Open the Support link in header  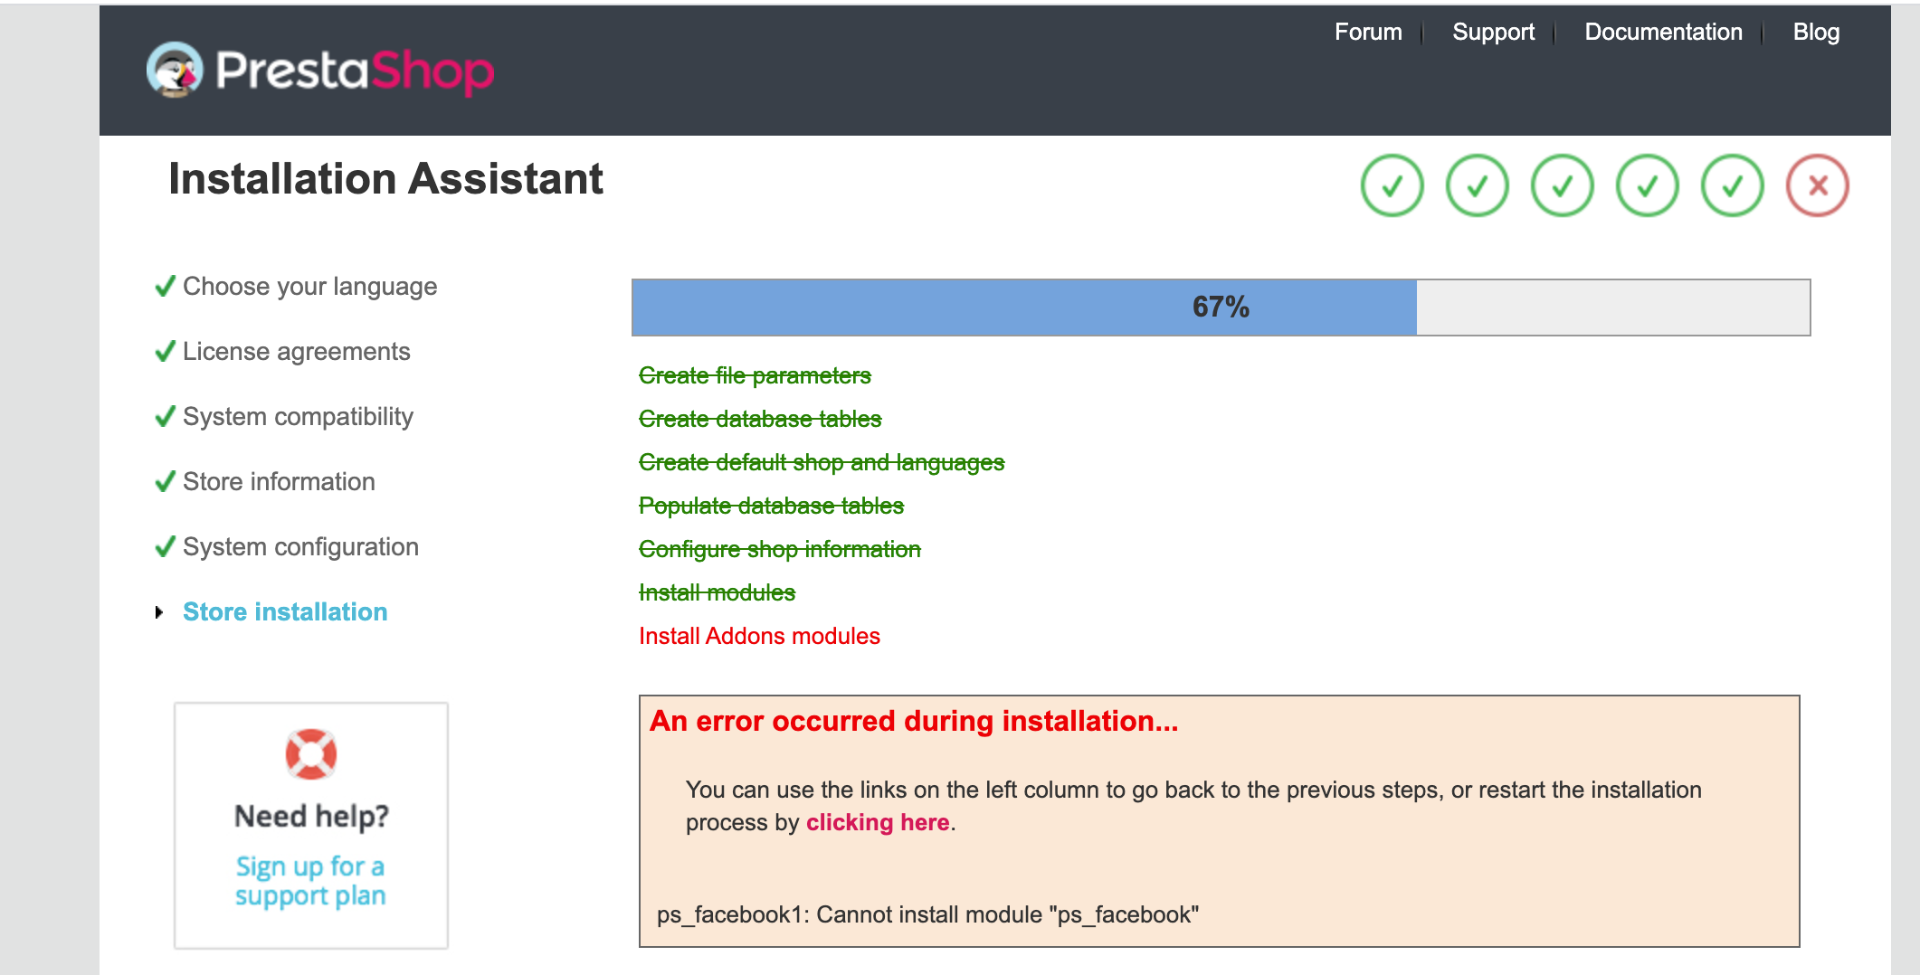click(1493, 32)
